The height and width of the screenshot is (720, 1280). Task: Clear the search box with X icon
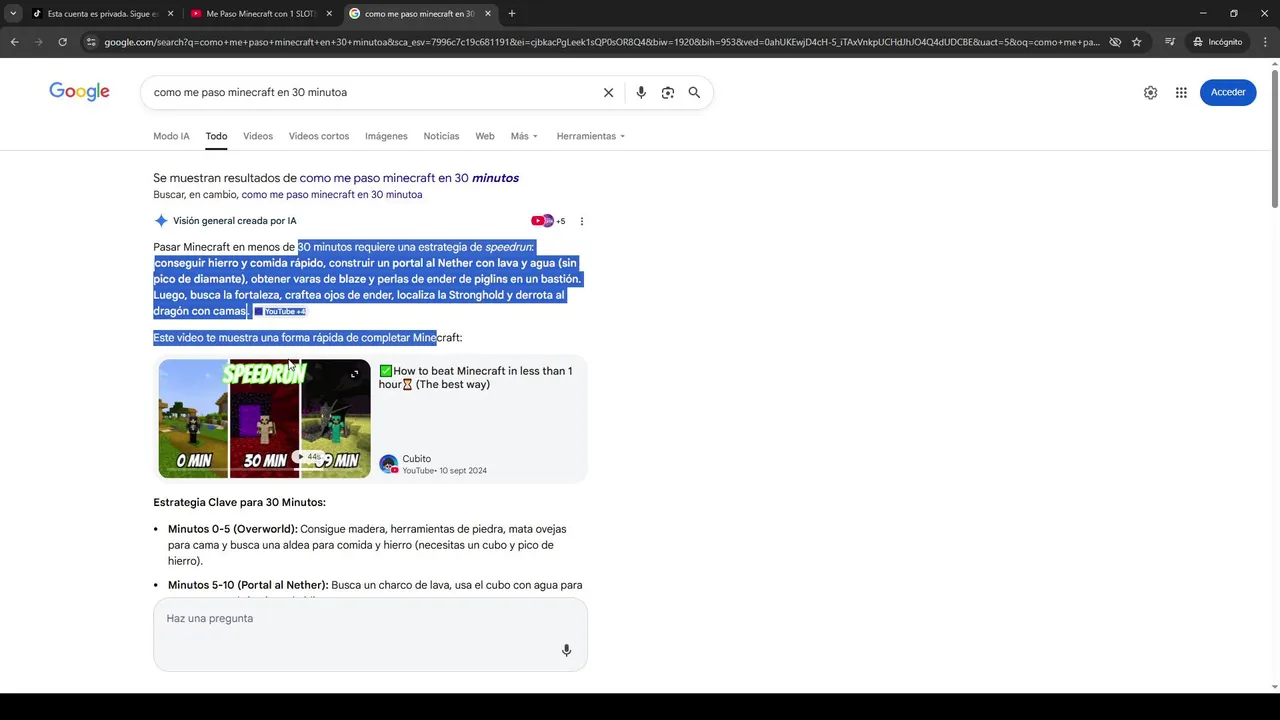(608, 92)
